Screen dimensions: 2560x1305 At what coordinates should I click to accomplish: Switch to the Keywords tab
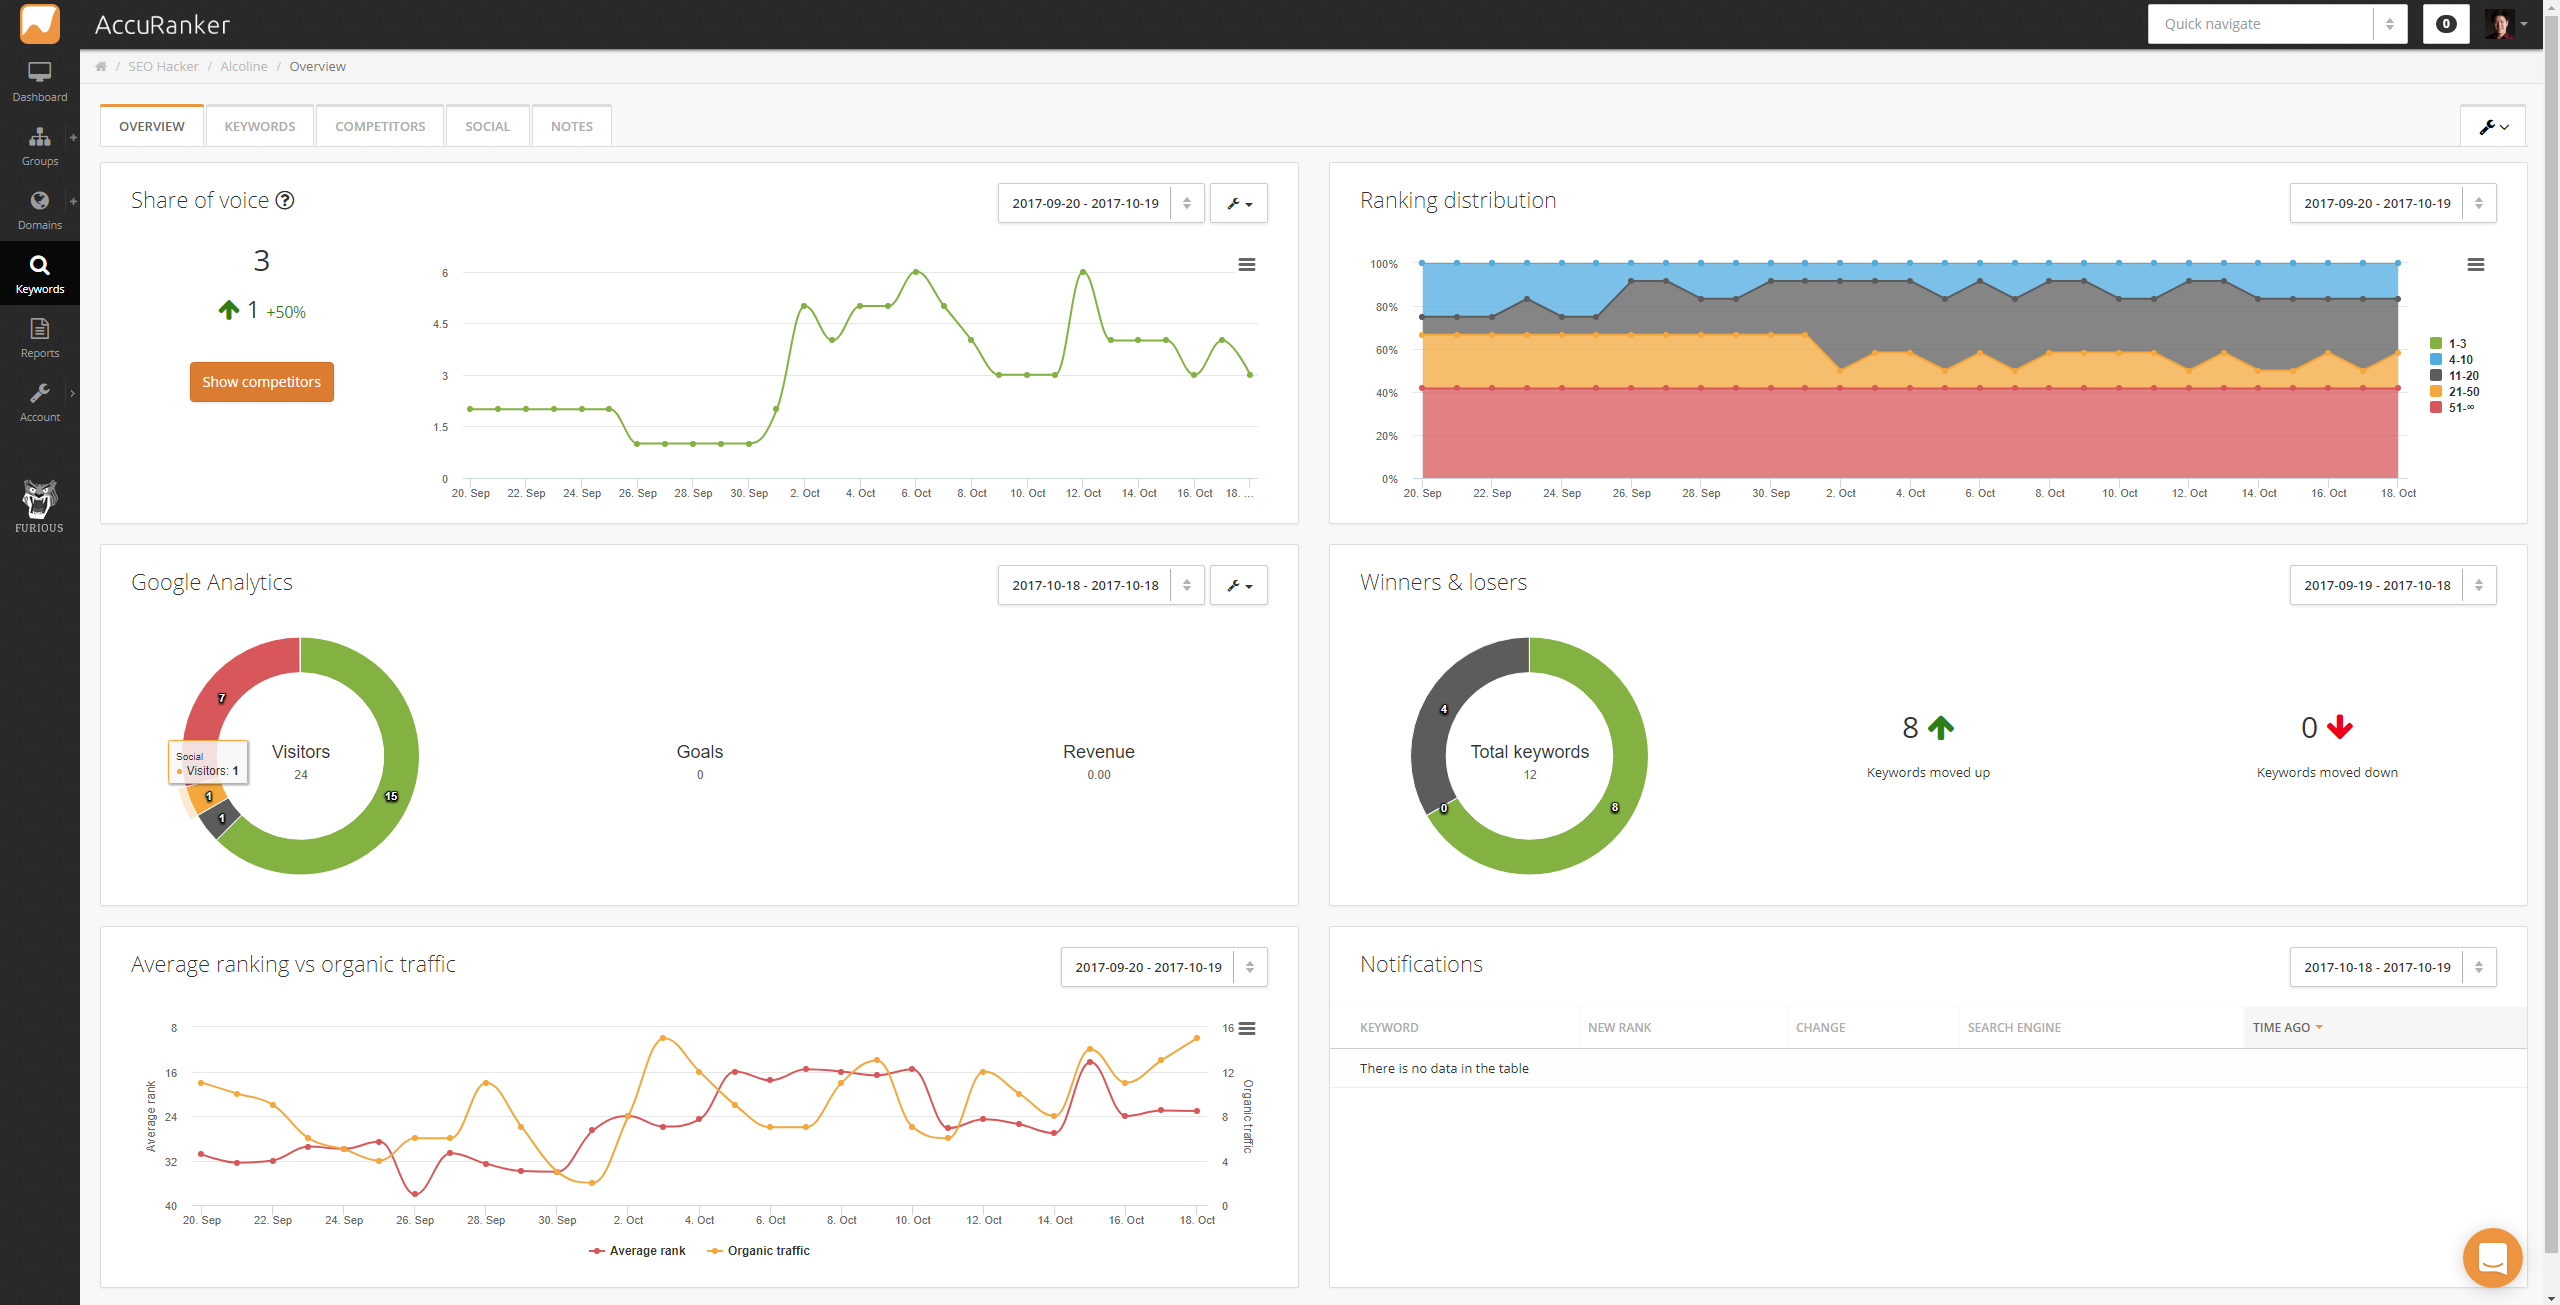(x=259, y=126)
